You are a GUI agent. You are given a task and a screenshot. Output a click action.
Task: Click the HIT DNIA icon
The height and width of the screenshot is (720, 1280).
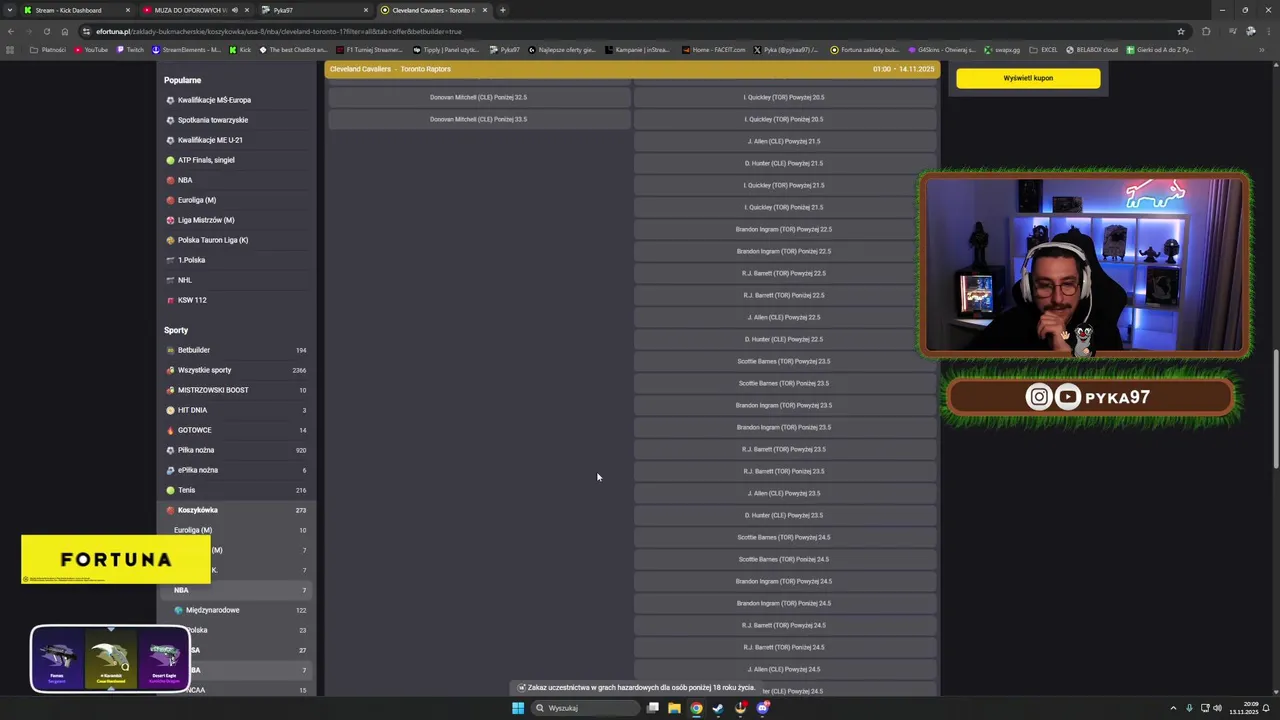click(170, 410)
